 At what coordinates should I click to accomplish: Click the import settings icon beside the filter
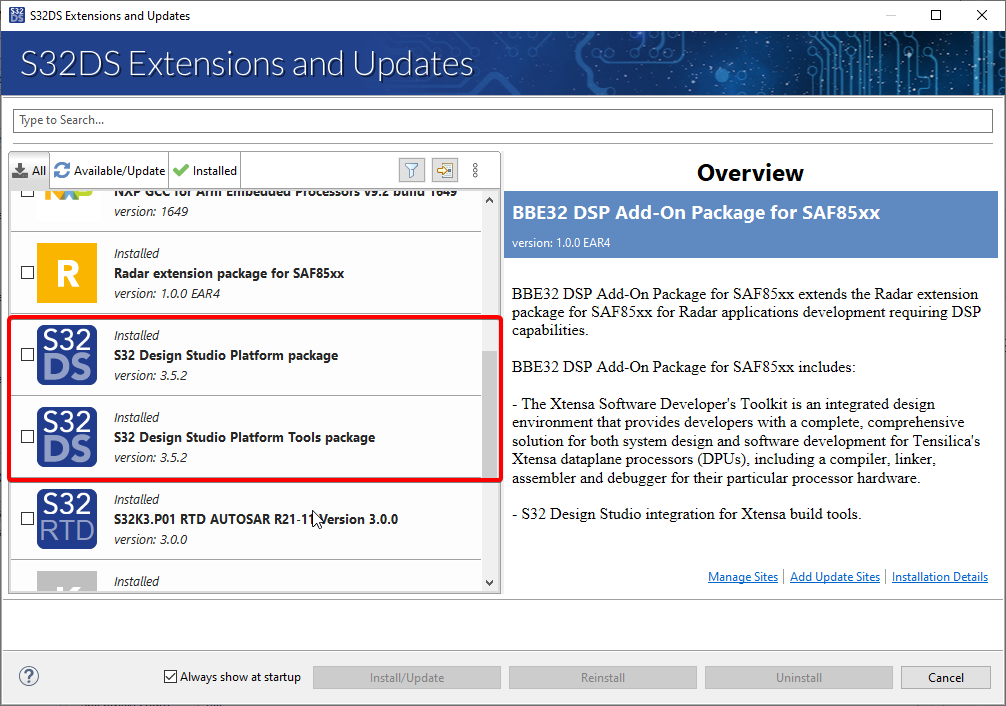[x=444, y=170]
